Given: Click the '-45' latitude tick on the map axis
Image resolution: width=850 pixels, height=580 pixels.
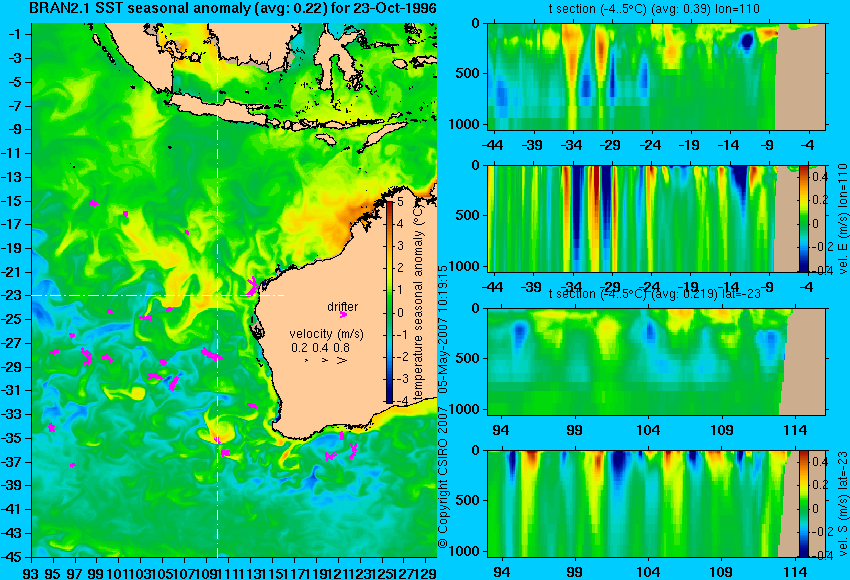Looking at the screenshot, I should [x=12, y=557].
